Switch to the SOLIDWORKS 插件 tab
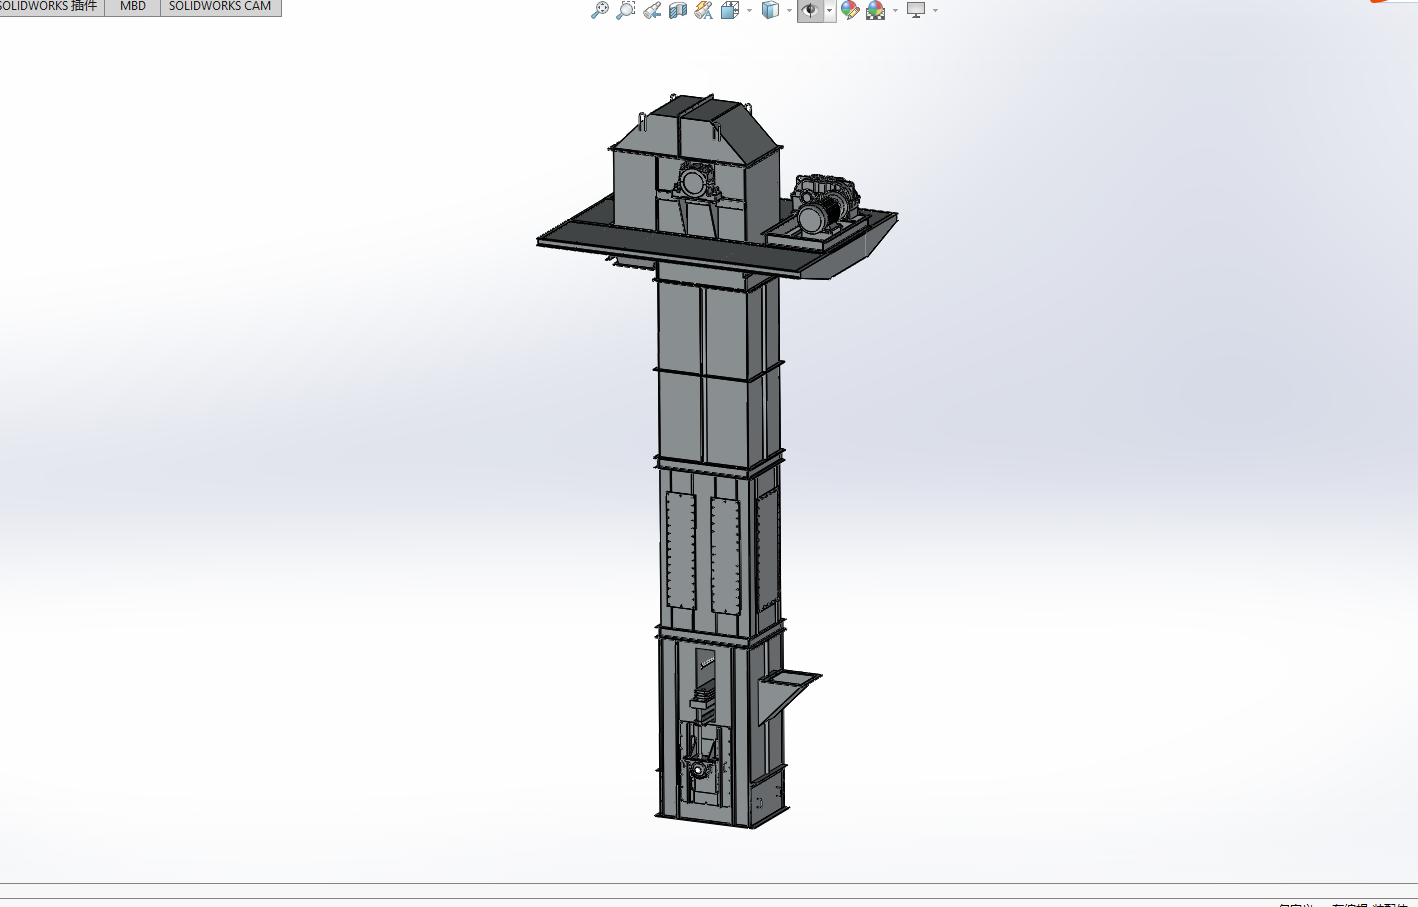The image size is (1418, 907). coord(50,7)
